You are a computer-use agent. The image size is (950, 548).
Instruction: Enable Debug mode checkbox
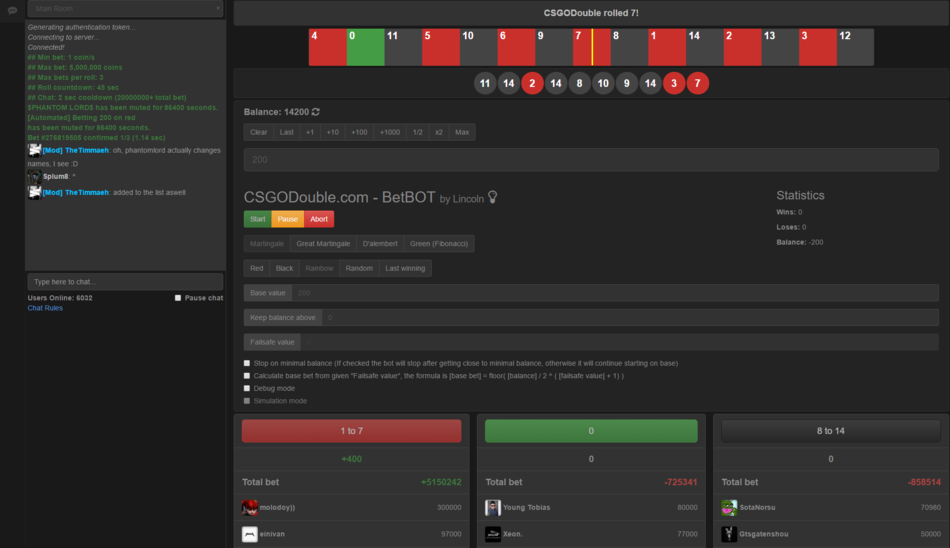(247, 388)
